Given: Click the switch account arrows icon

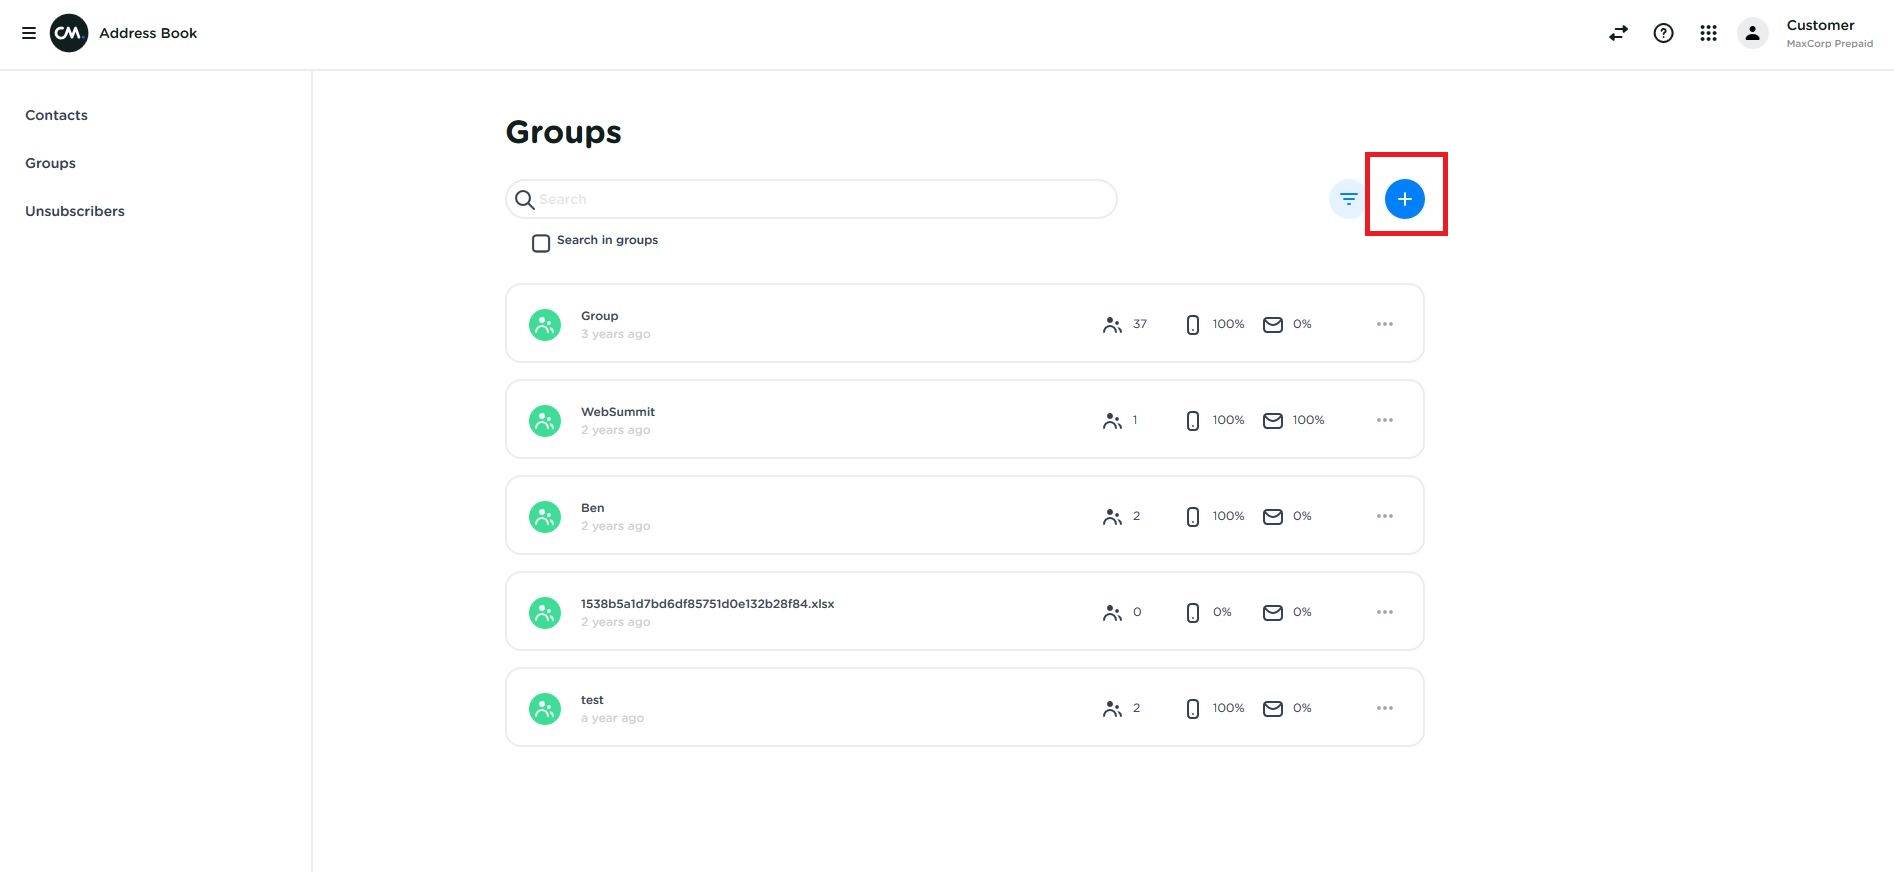Looking at the screenshot, I should 1618,33.
